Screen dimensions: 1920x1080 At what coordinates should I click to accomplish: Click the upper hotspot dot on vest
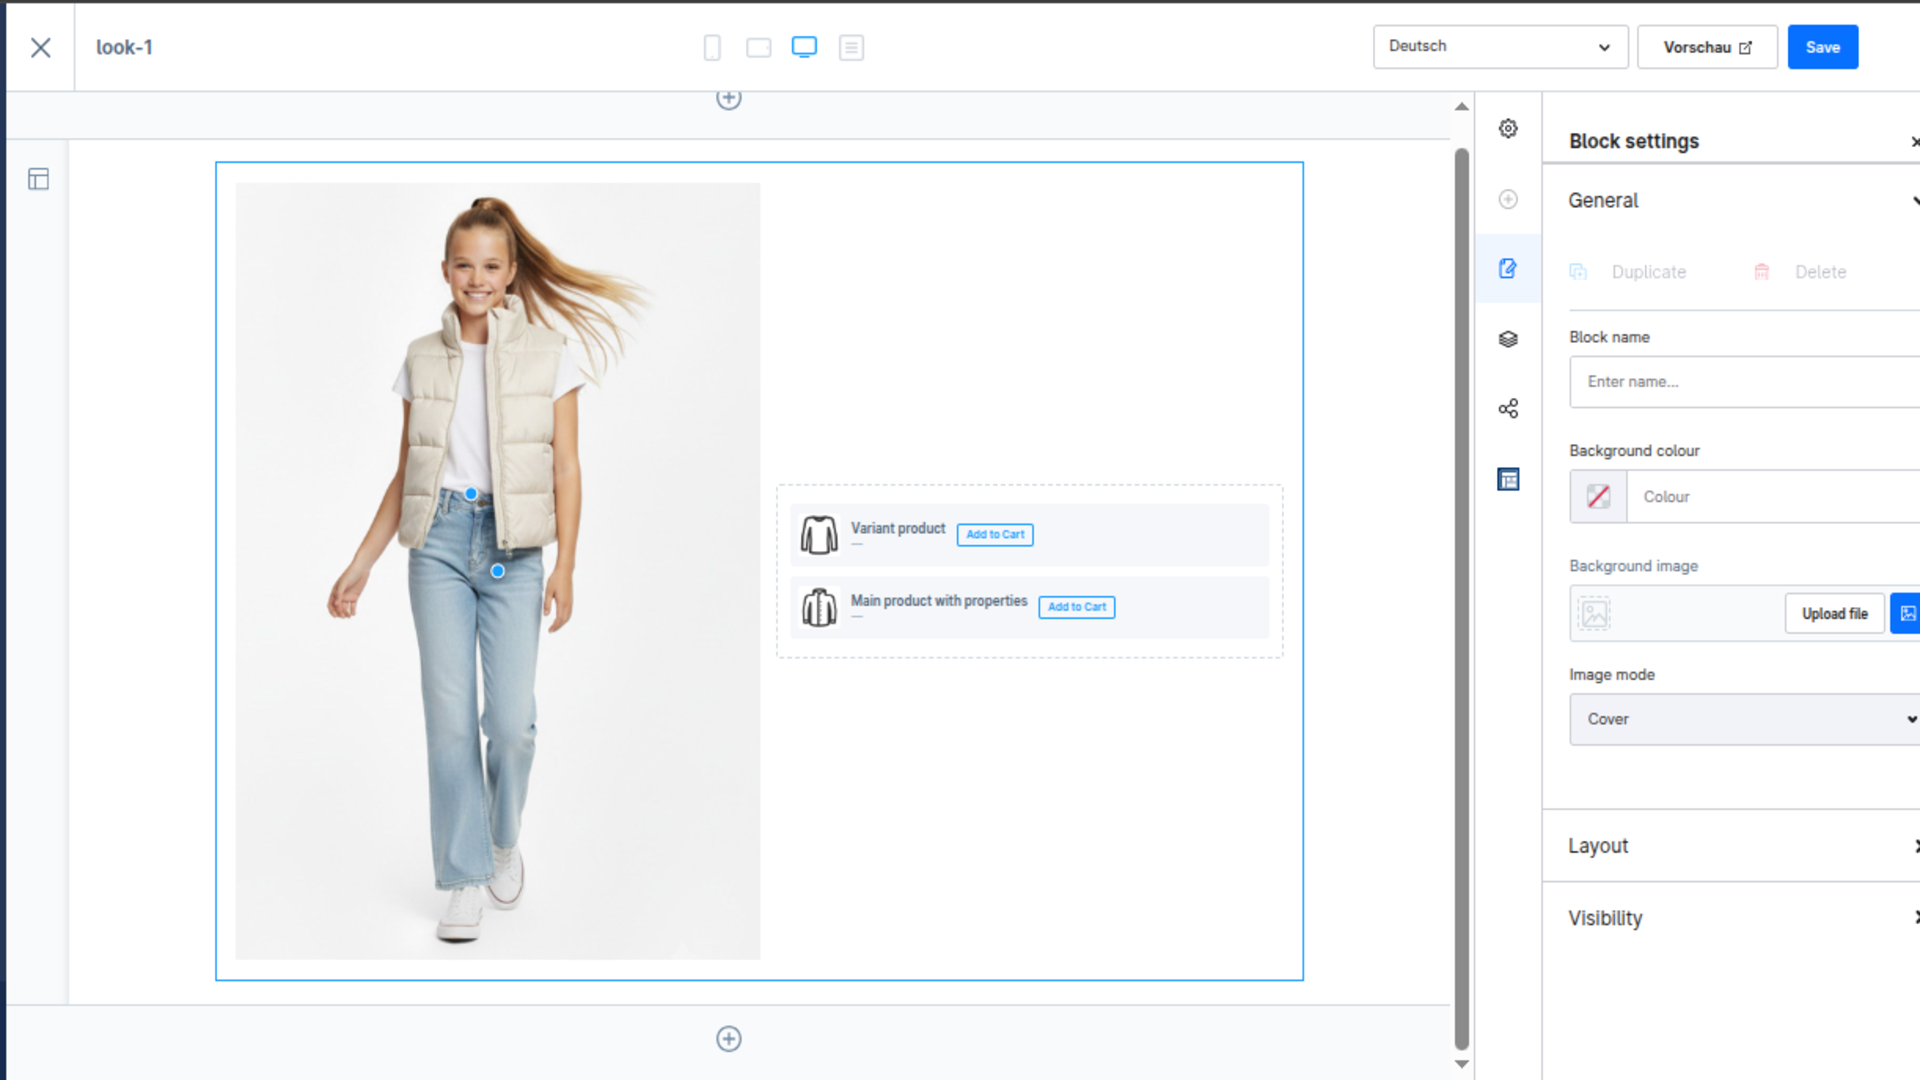click(471, 494)
